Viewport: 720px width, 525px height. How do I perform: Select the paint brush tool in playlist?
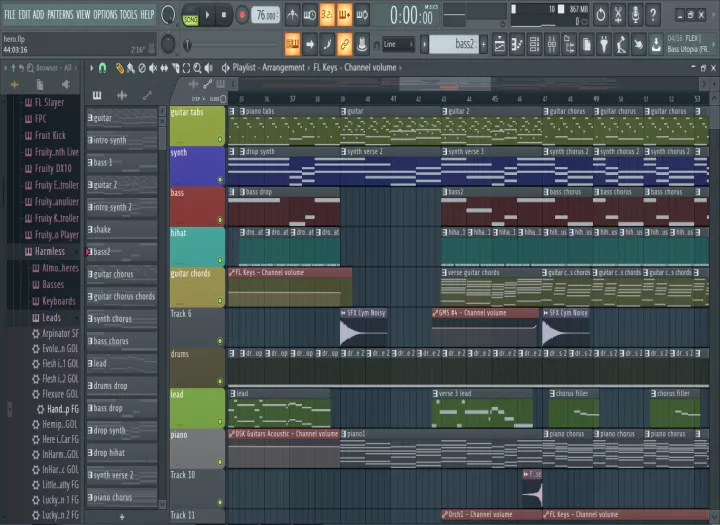[131, 68]
